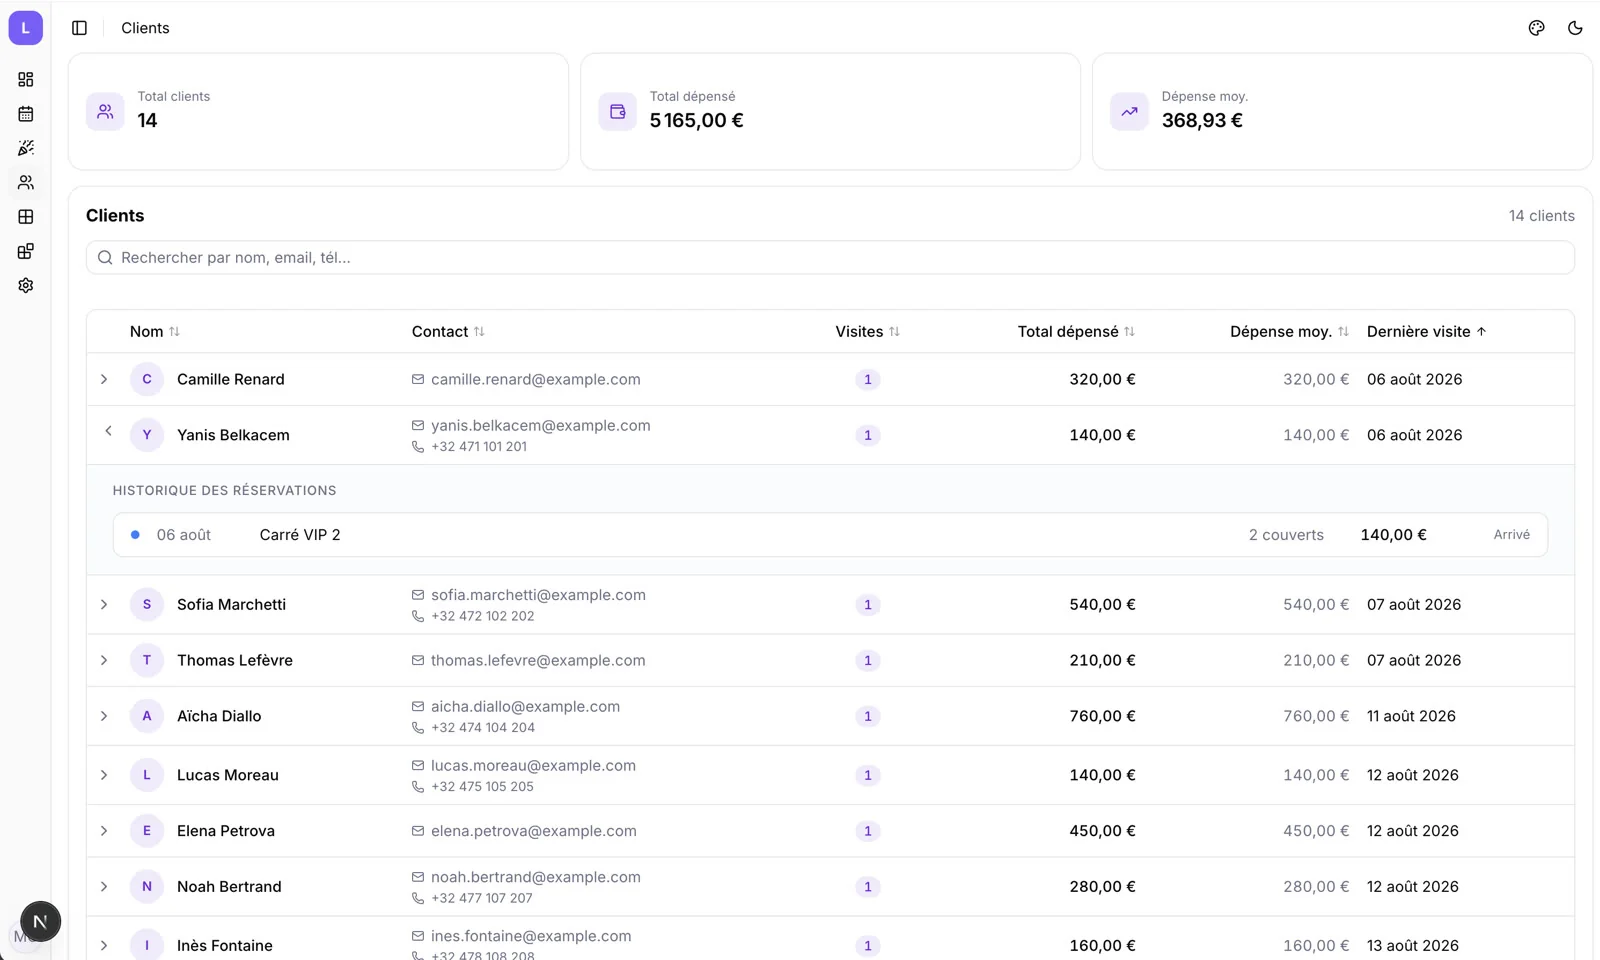Screen dimensions: 1600x960
Task: Open the dashboard icon in the sidebar
Action: [26, 79]
